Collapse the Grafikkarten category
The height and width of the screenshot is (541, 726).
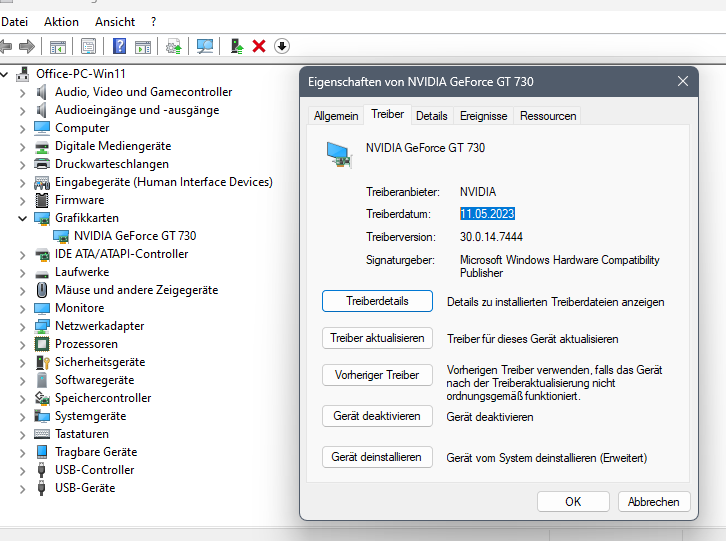[22, 218]
